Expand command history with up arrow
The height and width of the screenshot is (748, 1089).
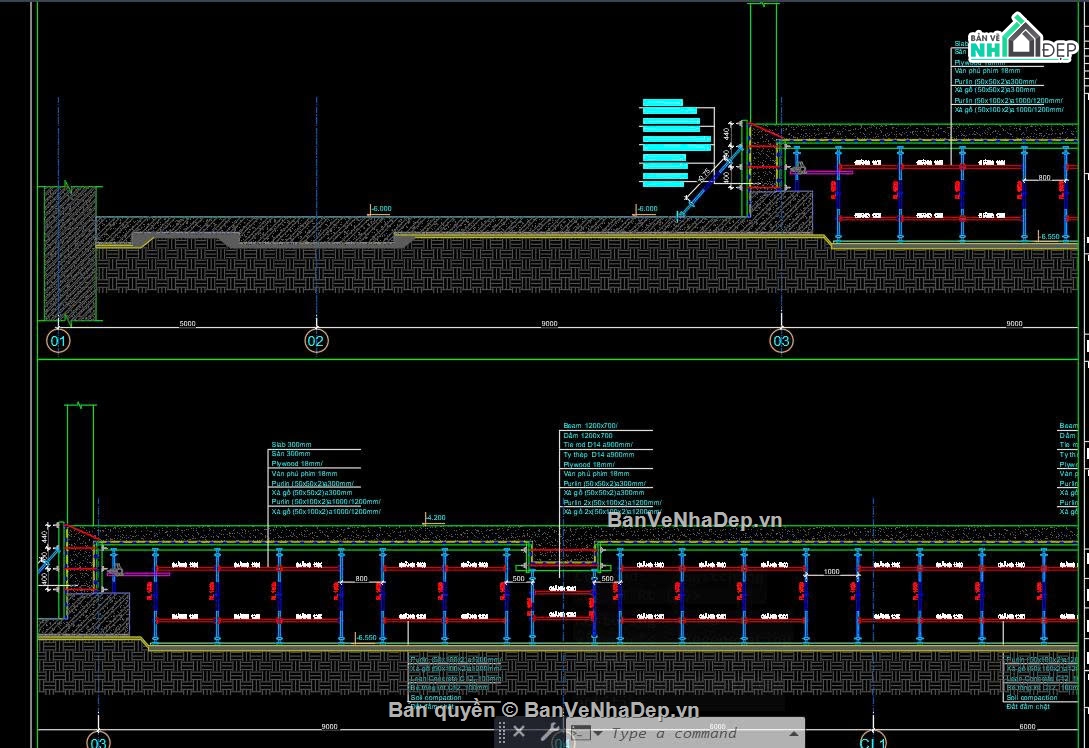(x=793, y=733)
